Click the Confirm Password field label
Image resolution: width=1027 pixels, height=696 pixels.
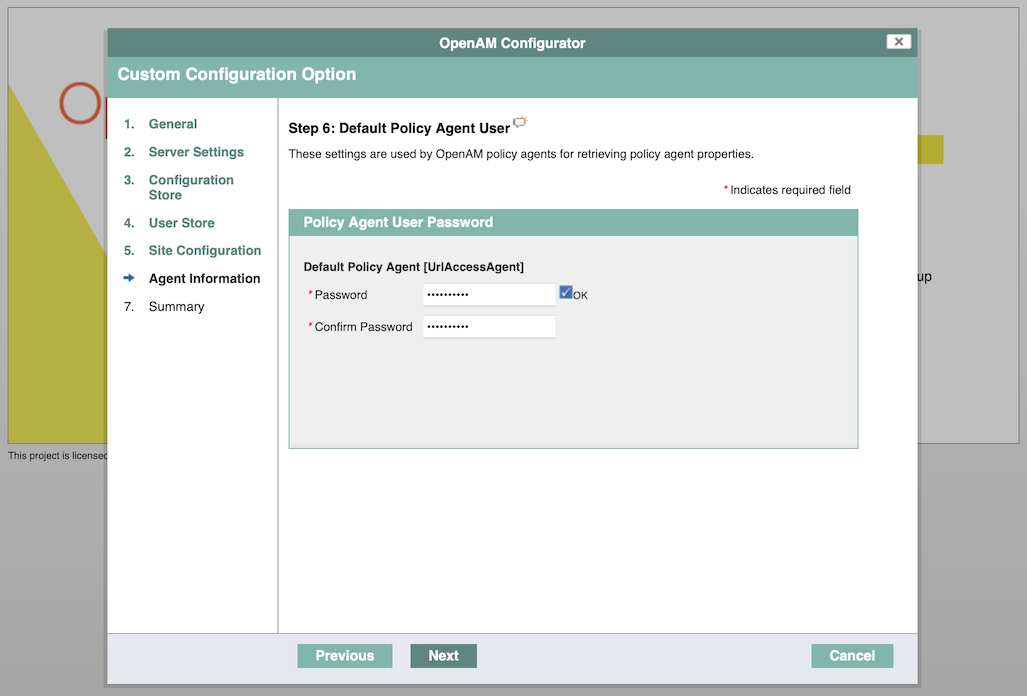[364, 327]
